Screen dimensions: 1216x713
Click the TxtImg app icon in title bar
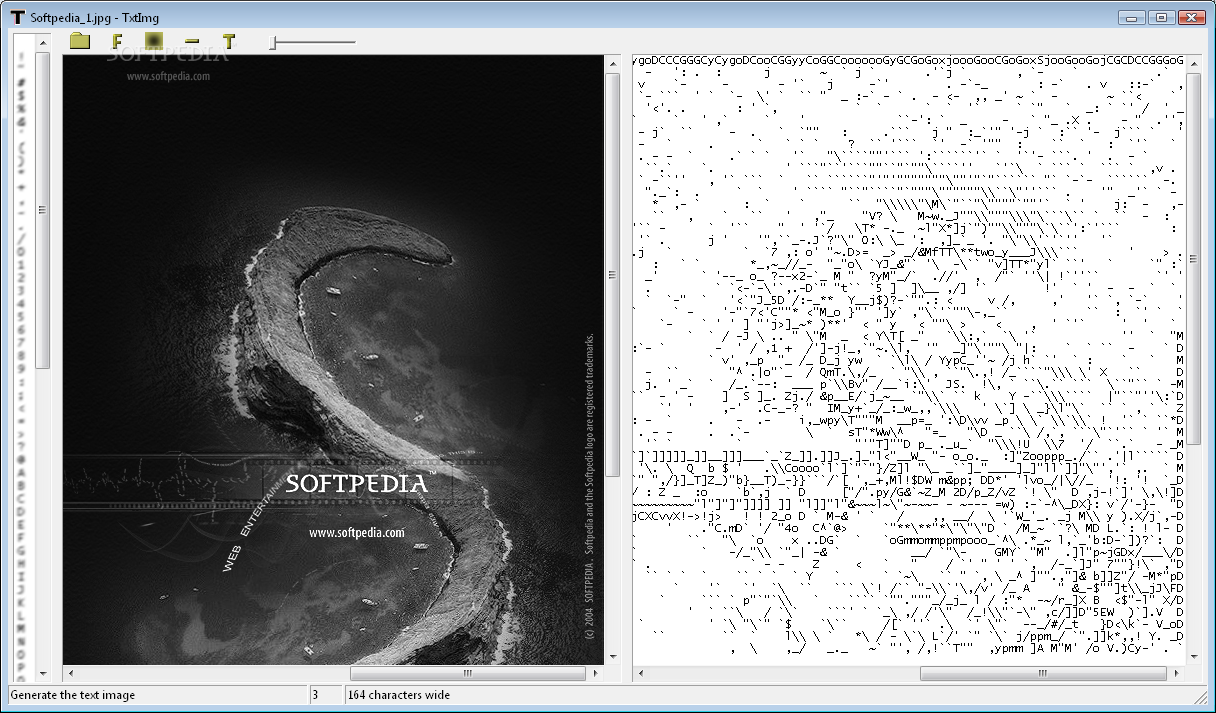16,16
